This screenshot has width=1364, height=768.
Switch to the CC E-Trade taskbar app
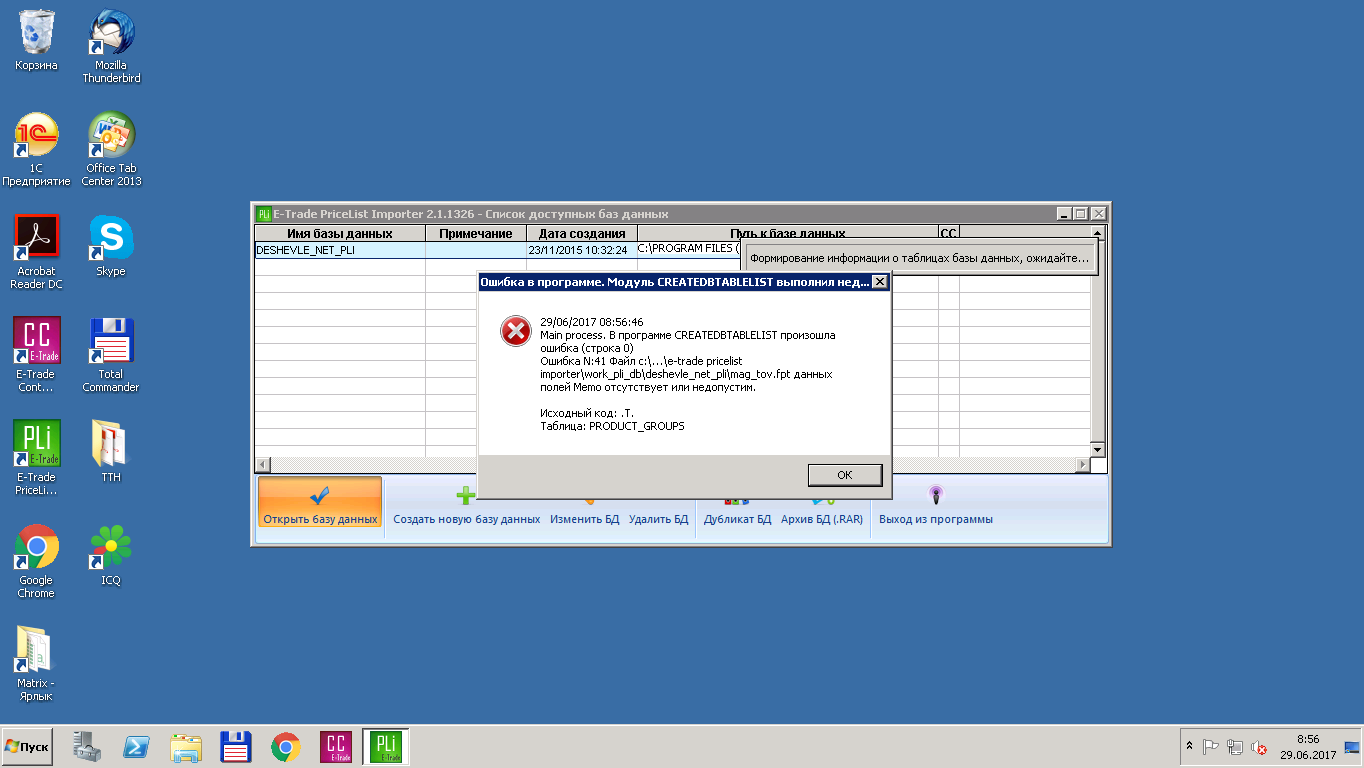click(x=336, y=747)
